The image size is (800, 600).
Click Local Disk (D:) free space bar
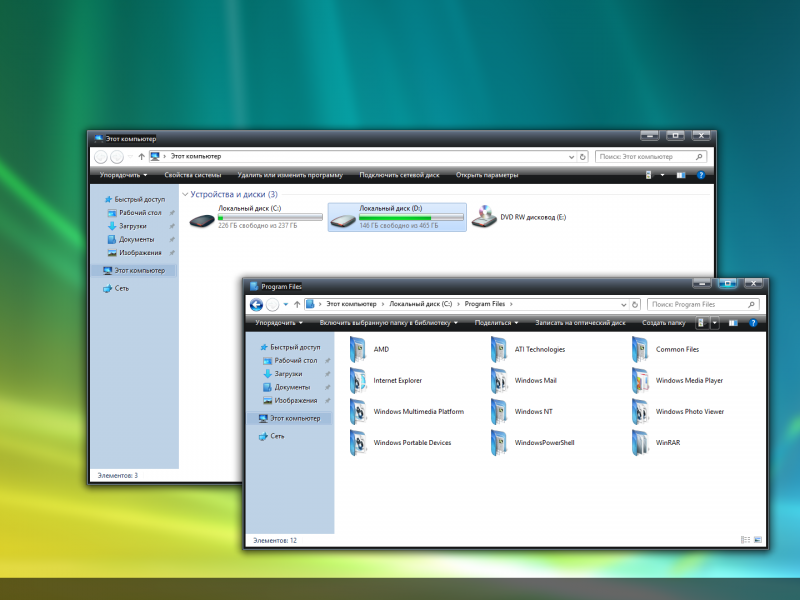click(x=411, y=217)
